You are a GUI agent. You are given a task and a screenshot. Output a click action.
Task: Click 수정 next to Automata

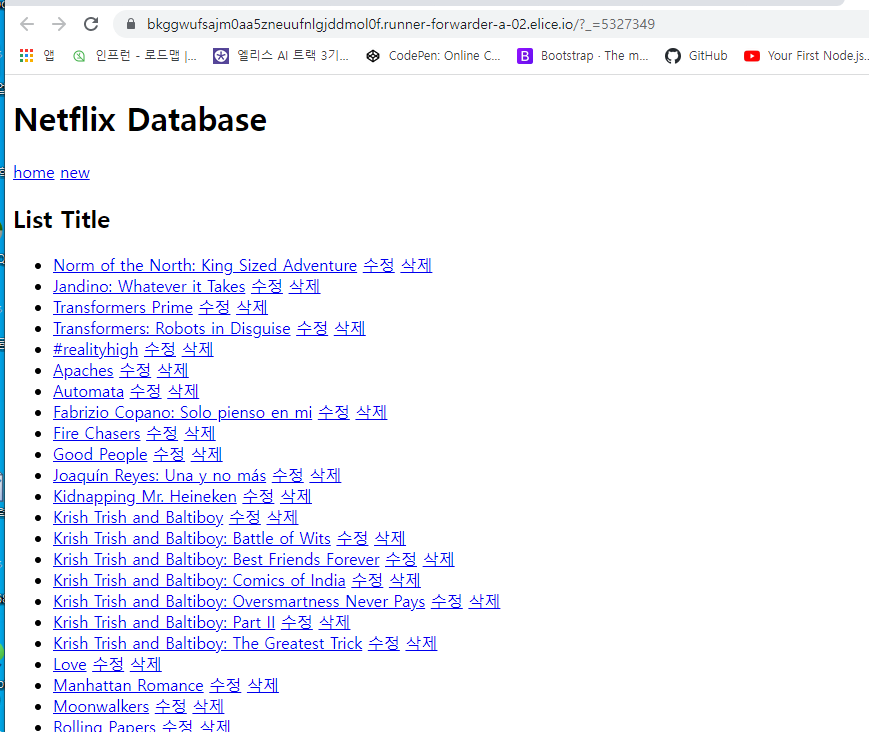(x=146, y=392)
